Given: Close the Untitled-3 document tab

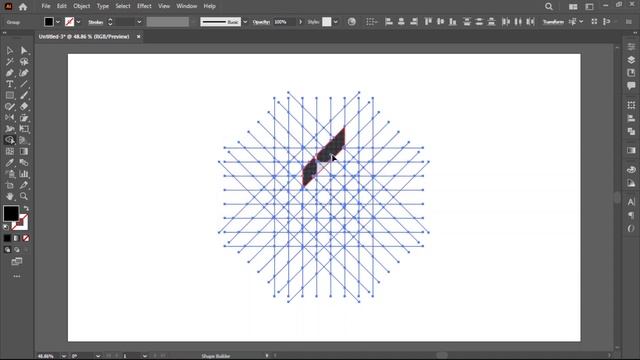Looking at the screenshot, I should pyautogui.click(x=138, y=37).
